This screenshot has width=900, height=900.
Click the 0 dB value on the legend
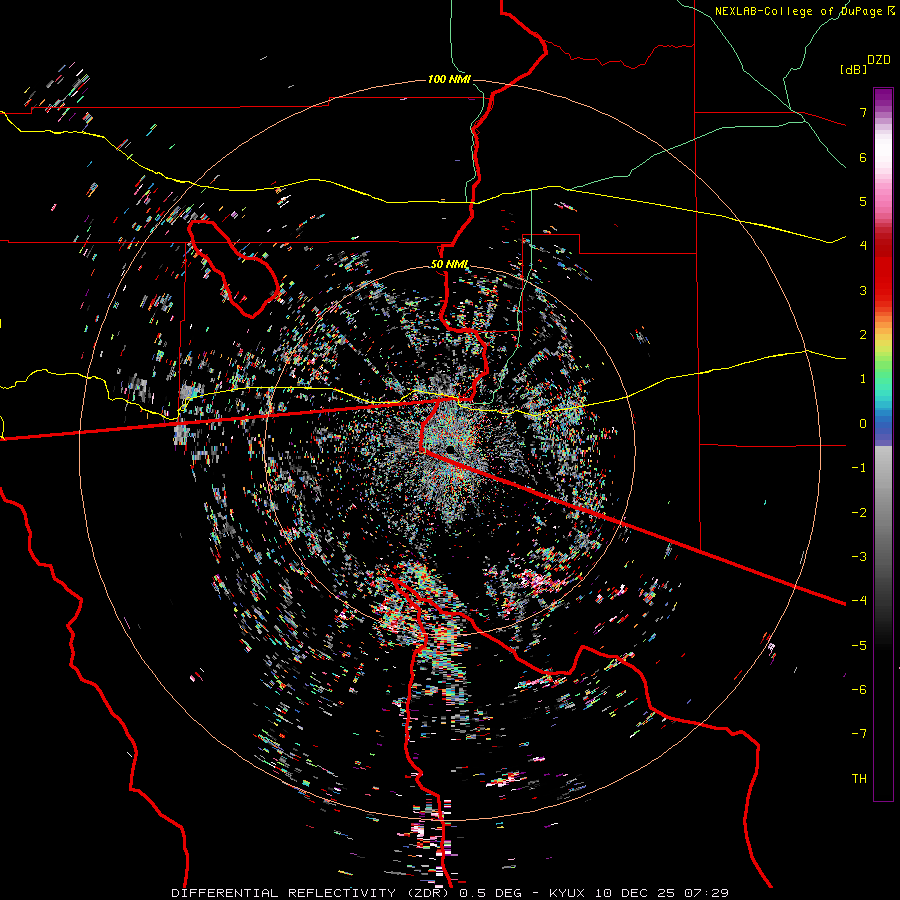click(863, 424)
